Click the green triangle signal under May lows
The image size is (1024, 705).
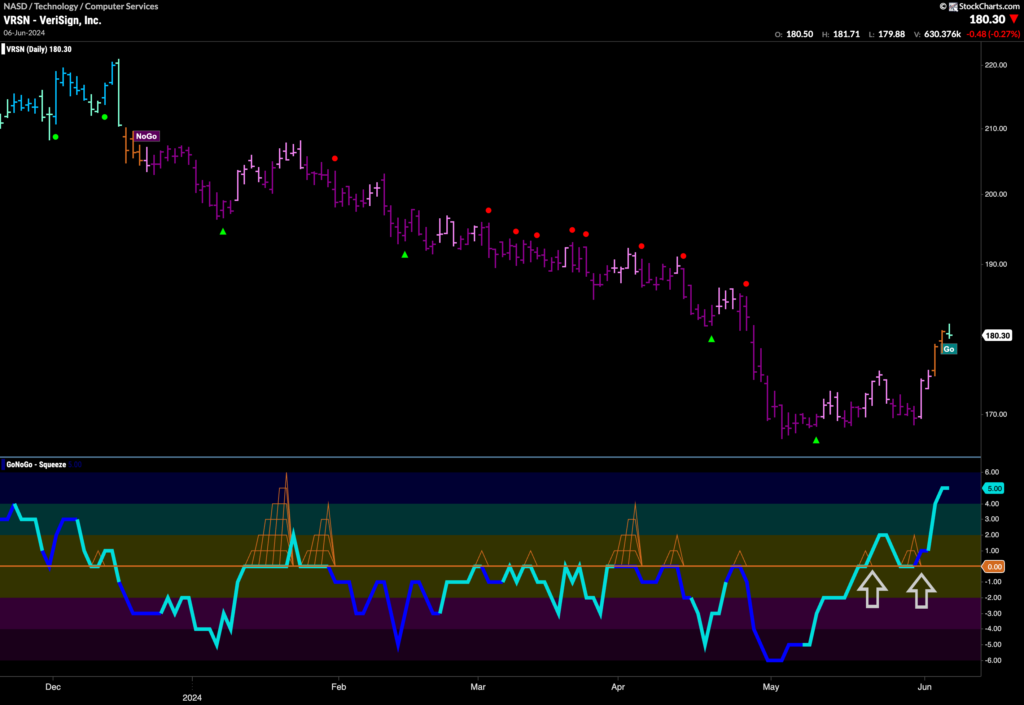pyautogui.click(x=815, y=438)
